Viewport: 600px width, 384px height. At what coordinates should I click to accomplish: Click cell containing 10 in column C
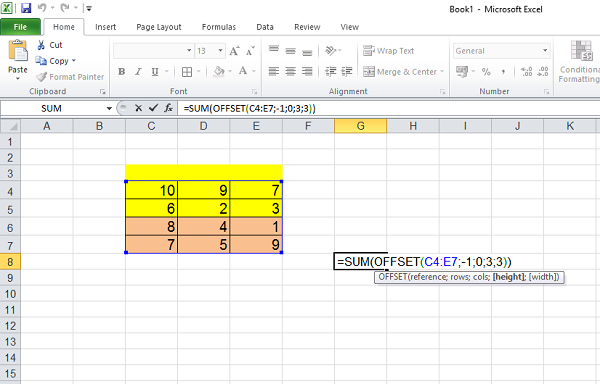(152, 190)
